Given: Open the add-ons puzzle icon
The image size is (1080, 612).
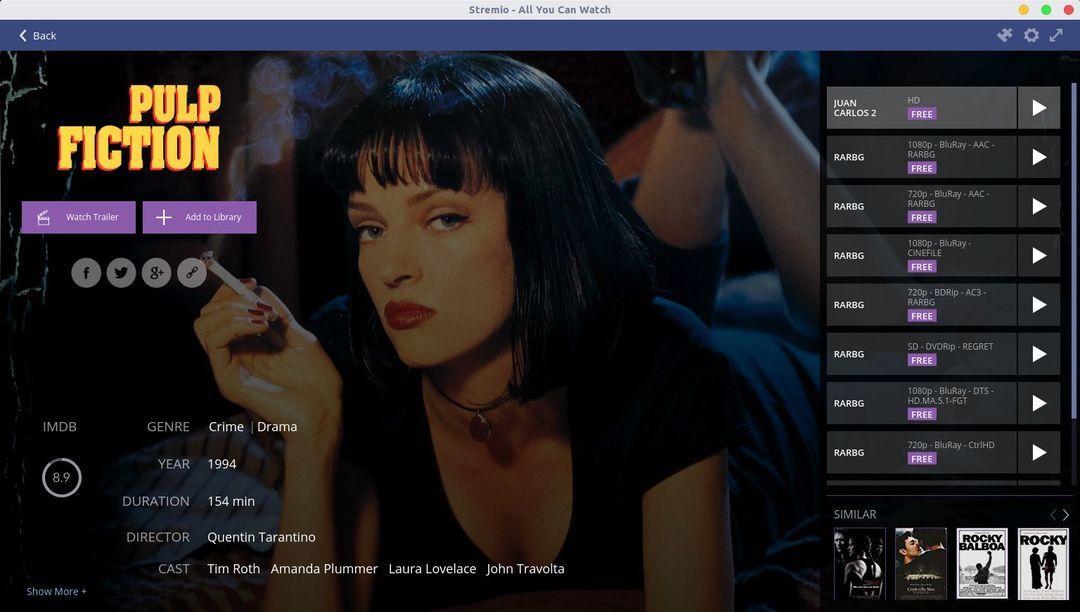Looking at the screenshot, I should click(1005, 35).
